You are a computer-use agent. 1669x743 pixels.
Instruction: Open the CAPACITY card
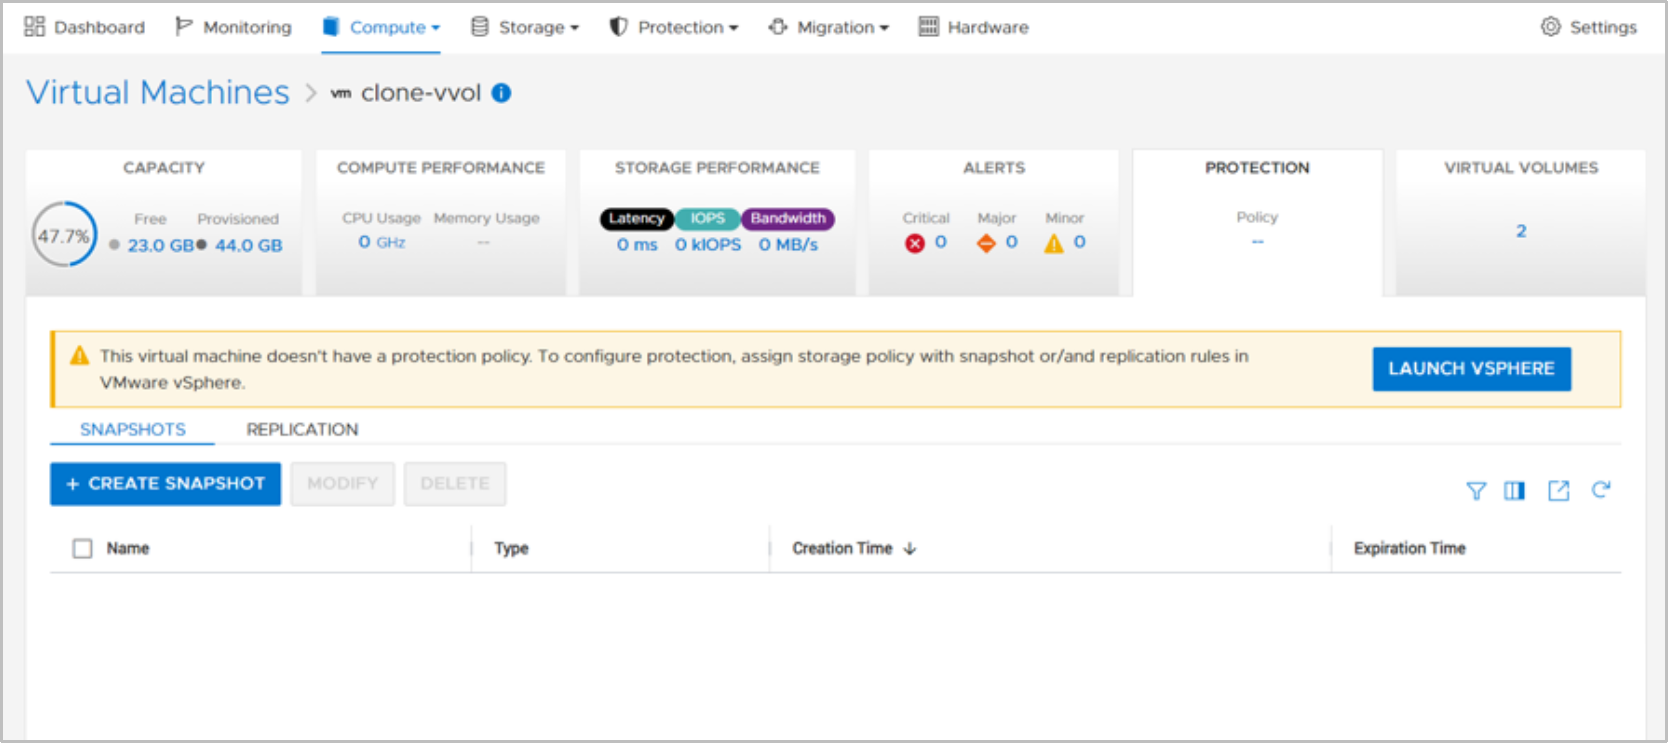coord(164,222)
